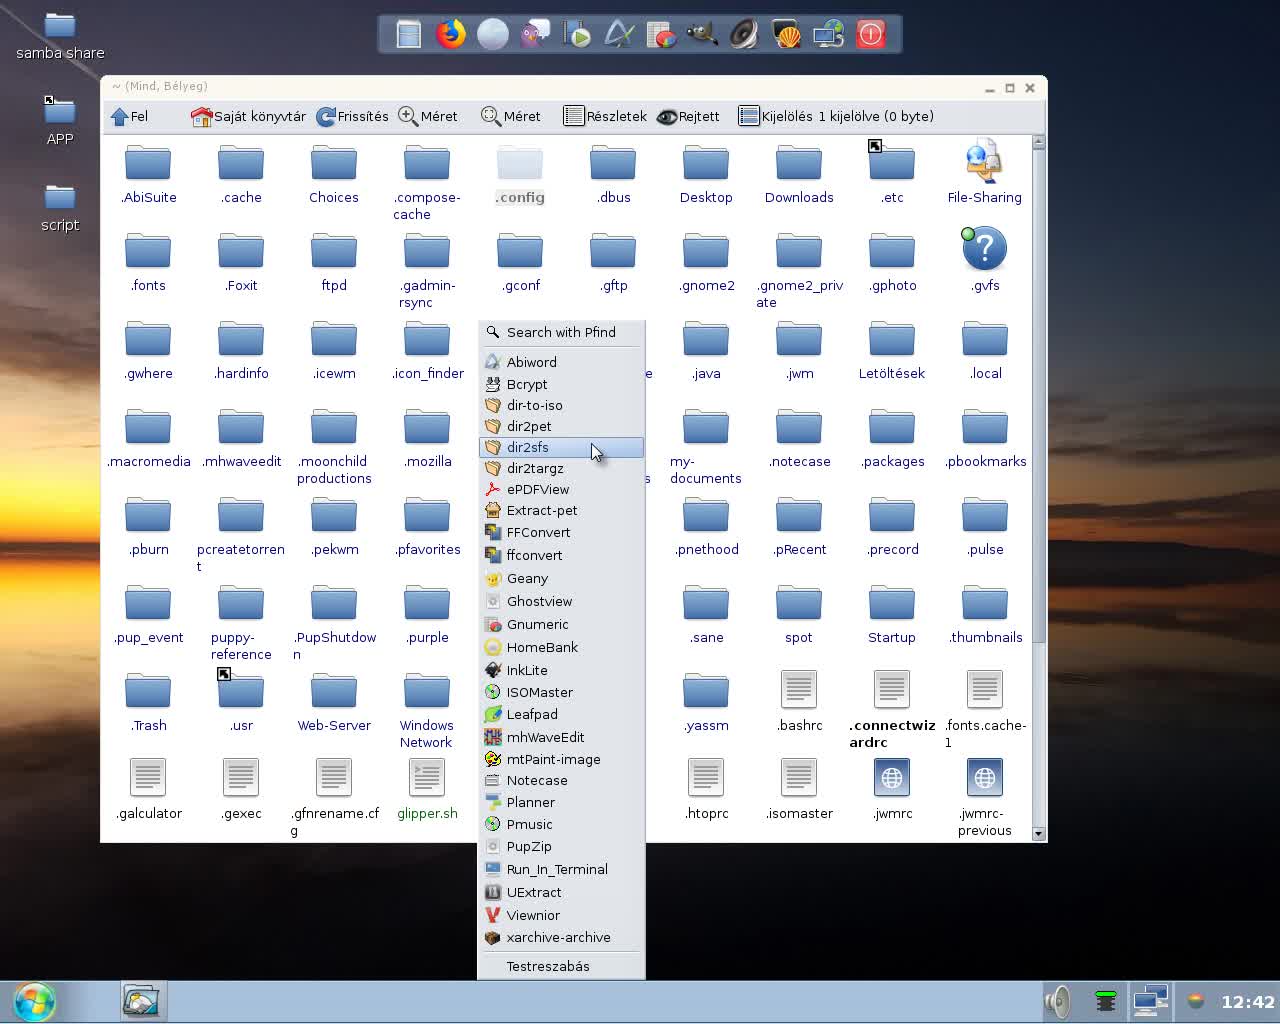Open Firefox from the top dock
This screenshot has height=1024, width=1280.
tap(451, 34)
